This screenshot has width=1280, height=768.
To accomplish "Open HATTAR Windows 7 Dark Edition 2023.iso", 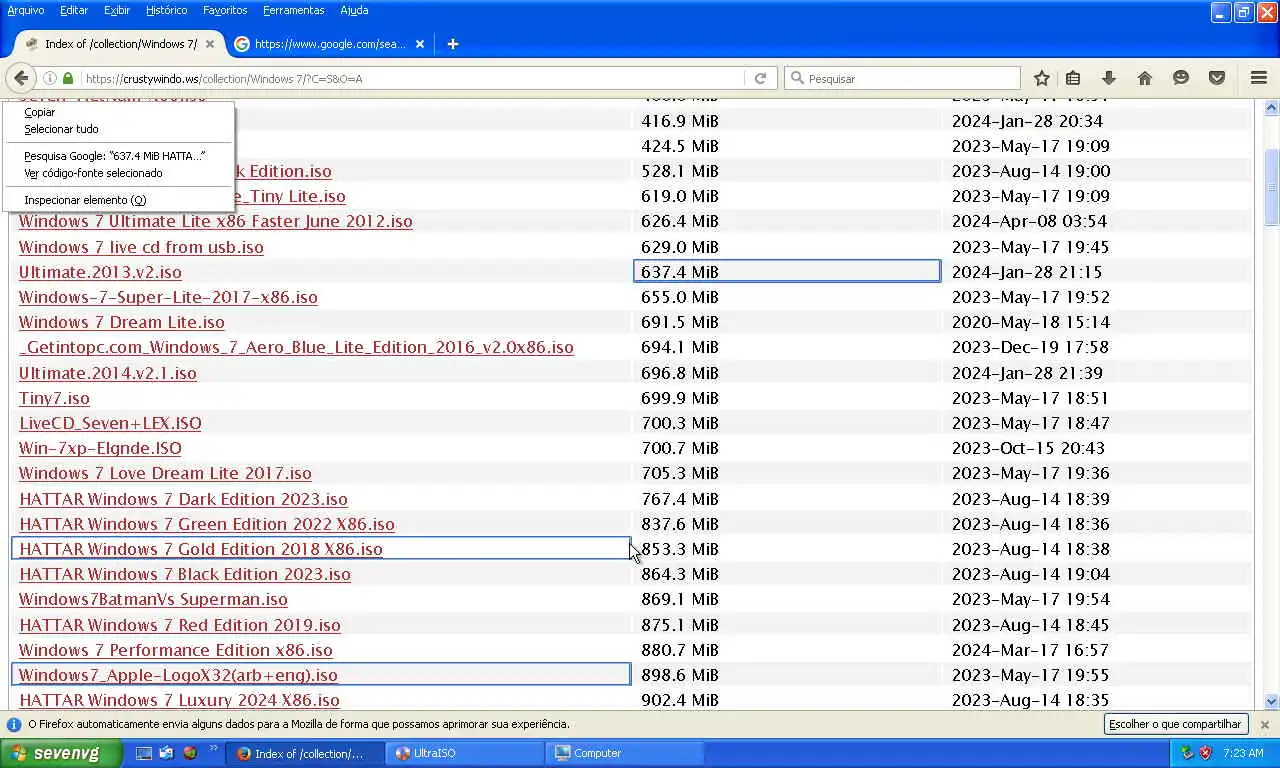I will click(183, 499).
